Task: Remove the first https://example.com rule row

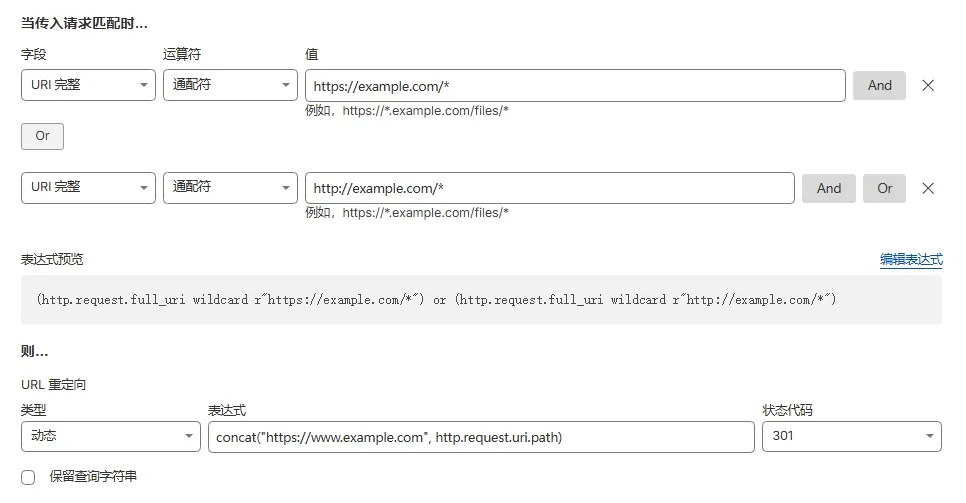Action: (927, 86)
